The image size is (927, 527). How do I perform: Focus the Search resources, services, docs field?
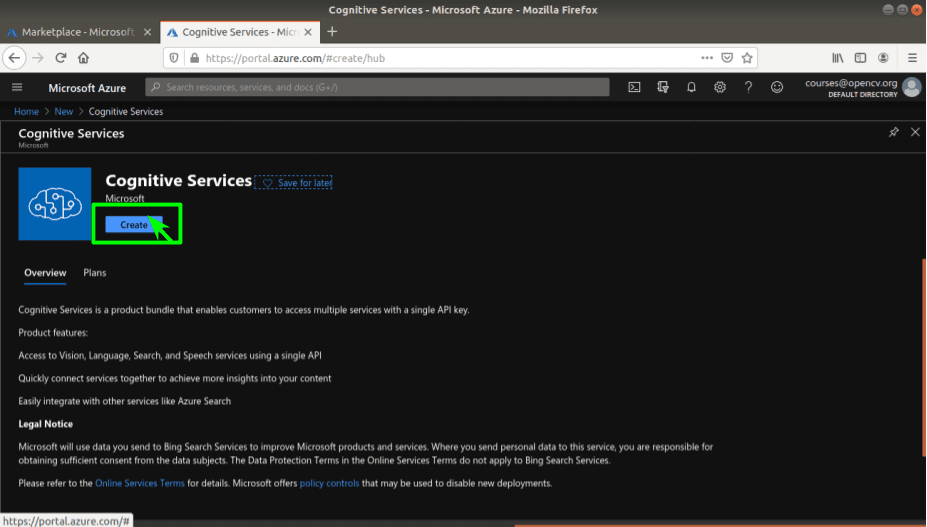[377, 88]
